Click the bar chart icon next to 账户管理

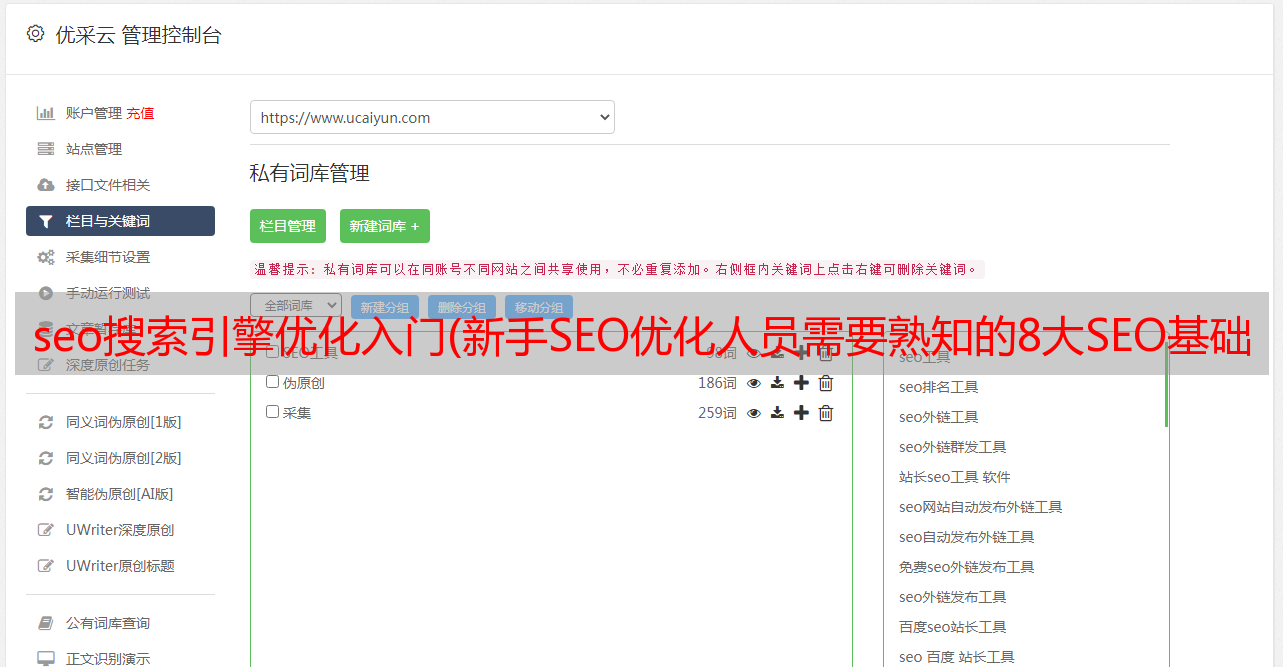pos(46,113)
